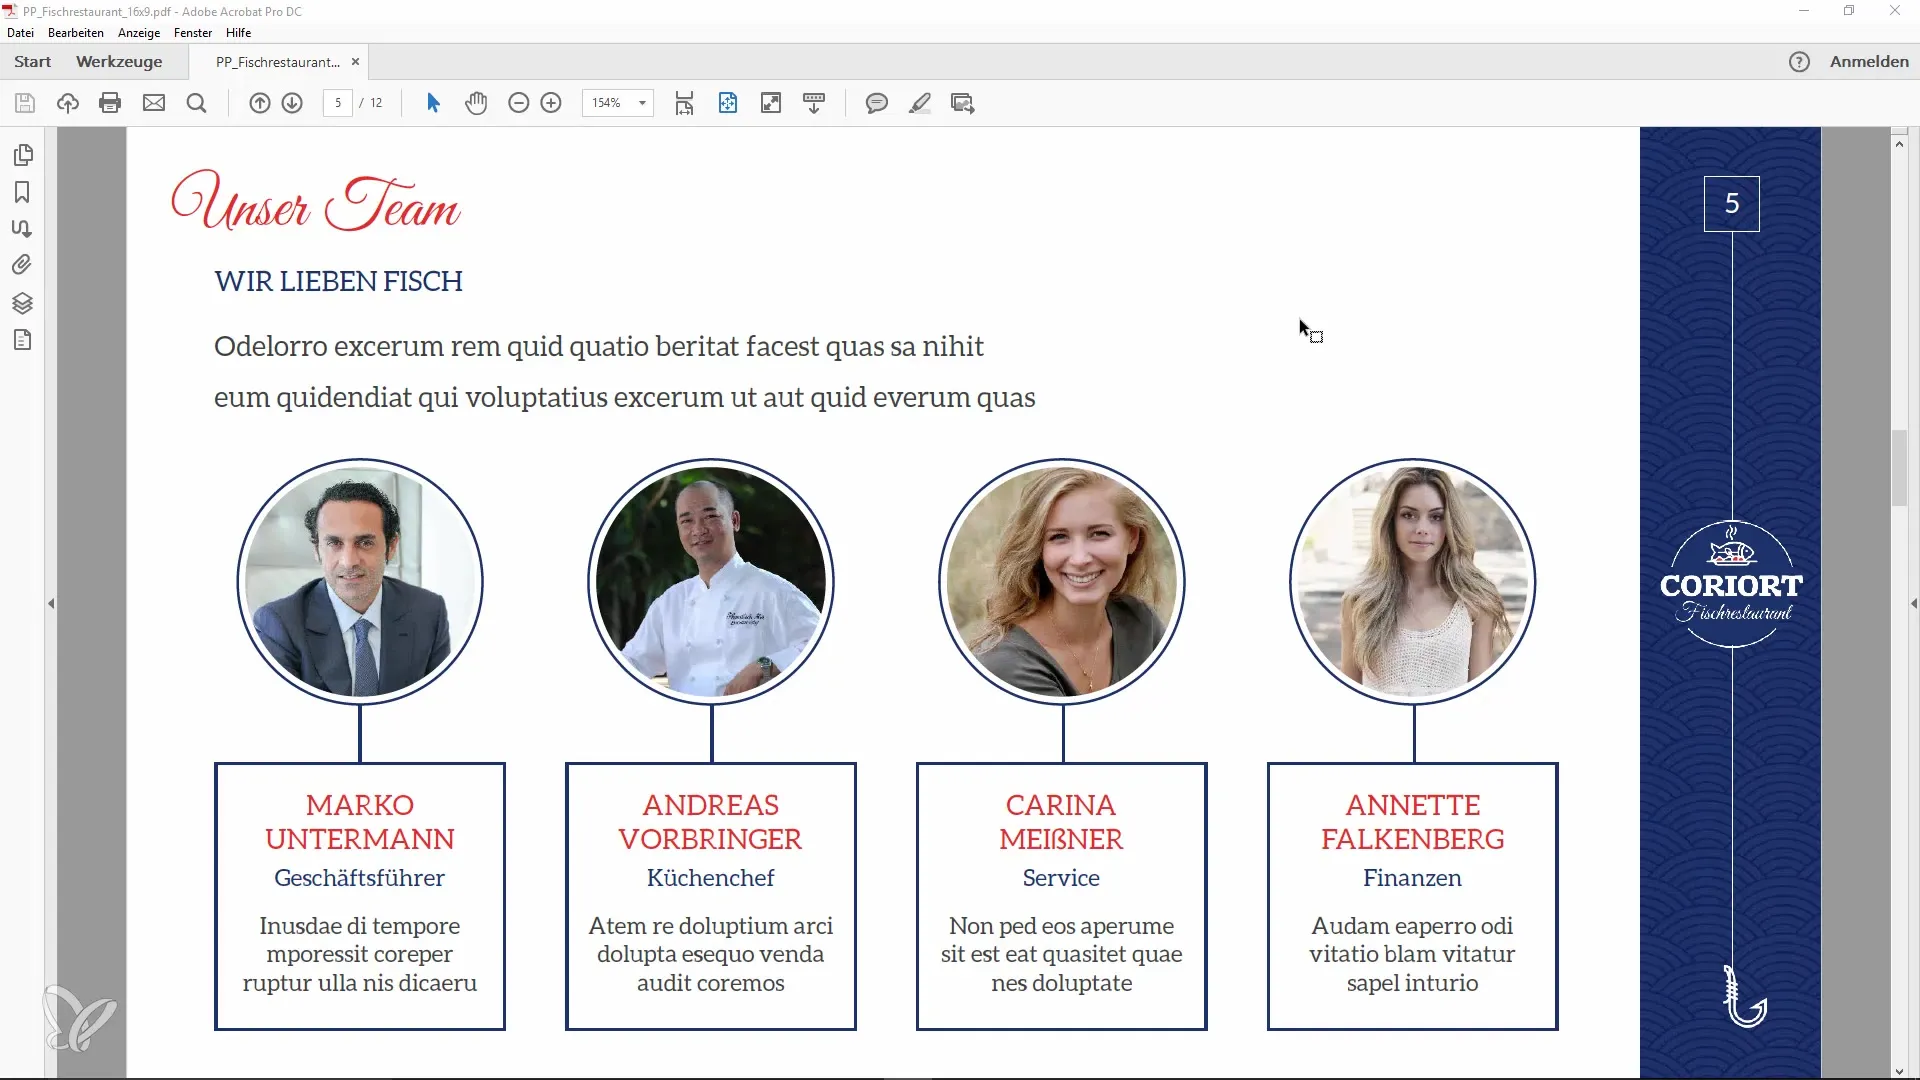Open the attachments paperclip panel
1920x1080 pixels.
point(22,265)
